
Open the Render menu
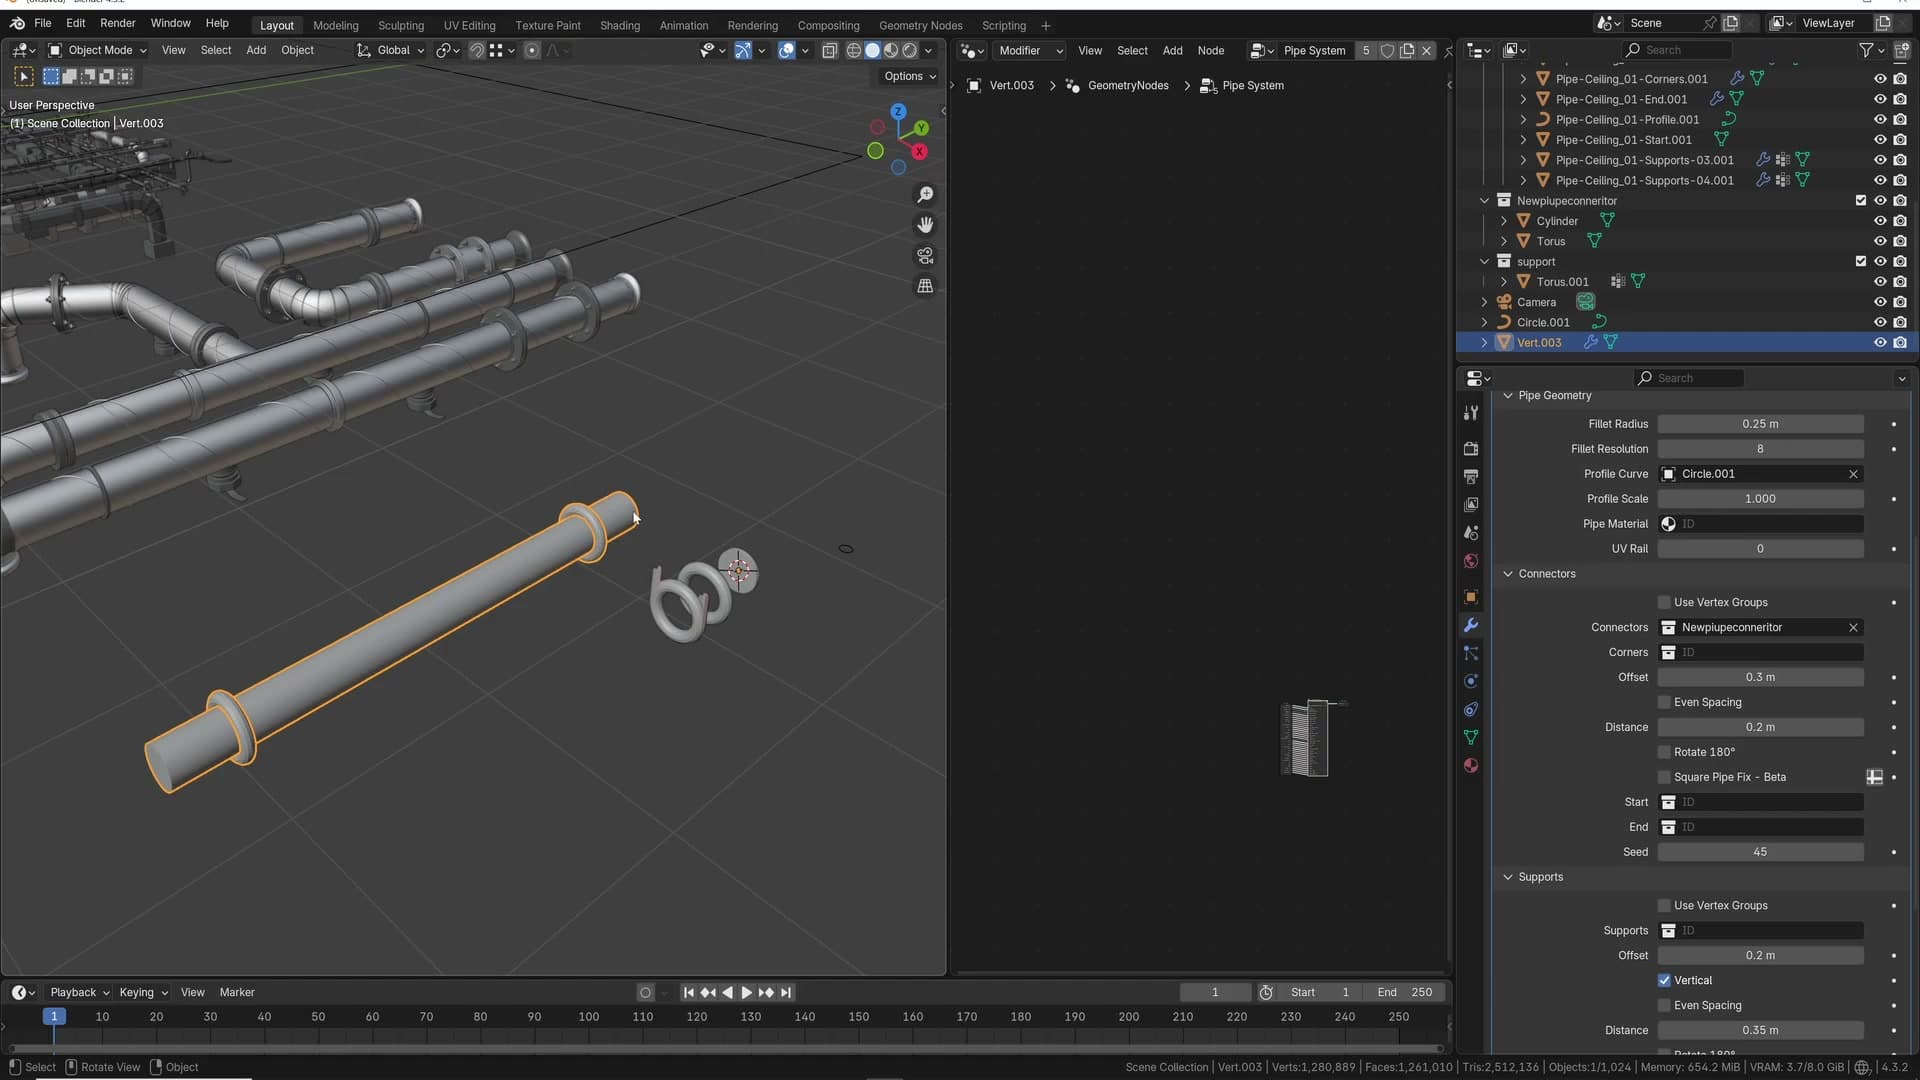(117, 23)
